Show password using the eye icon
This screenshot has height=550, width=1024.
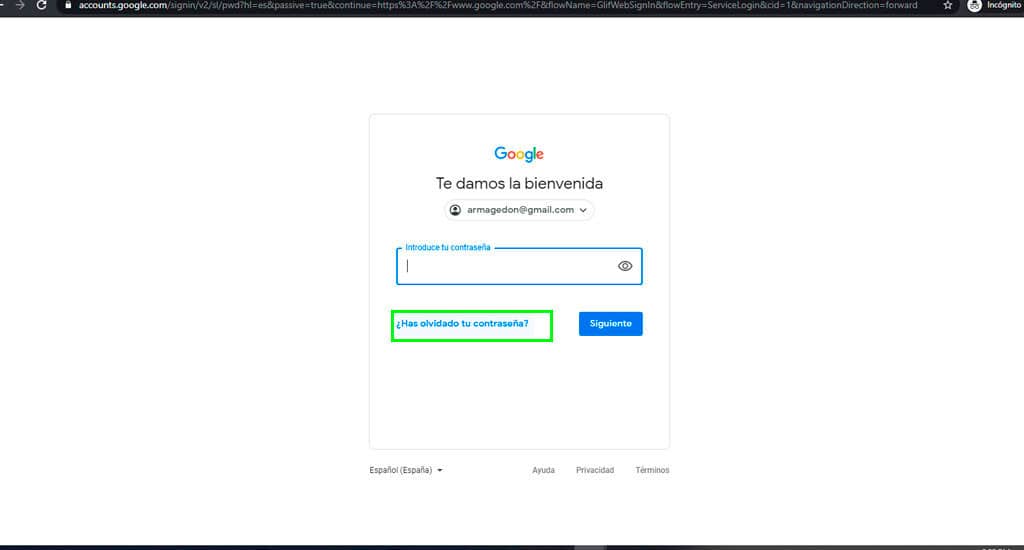(625, 266)
